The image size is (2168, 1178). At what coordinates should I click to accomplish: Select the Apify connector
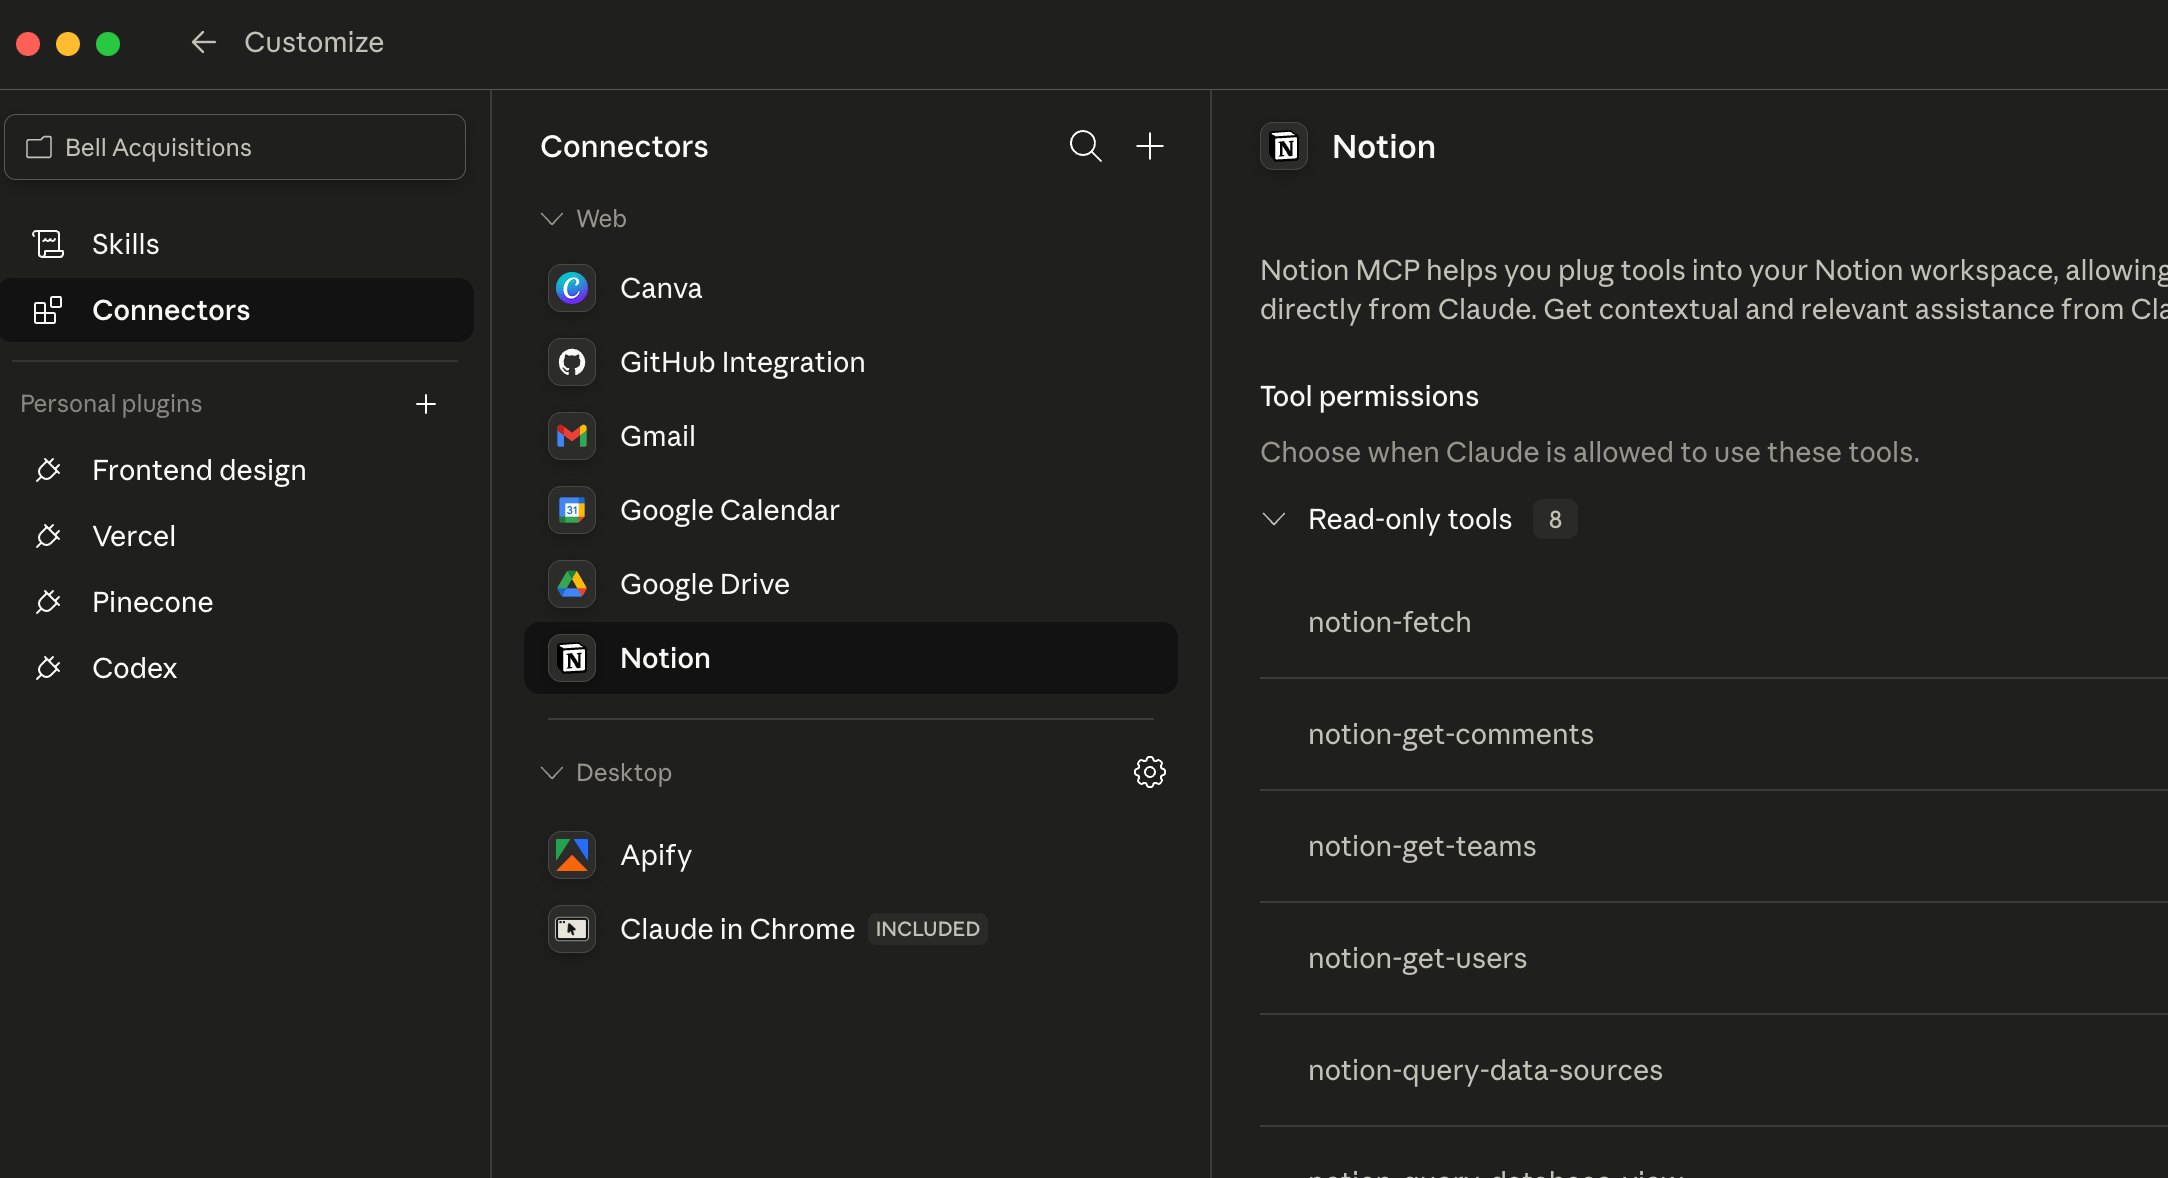(851, 855)
